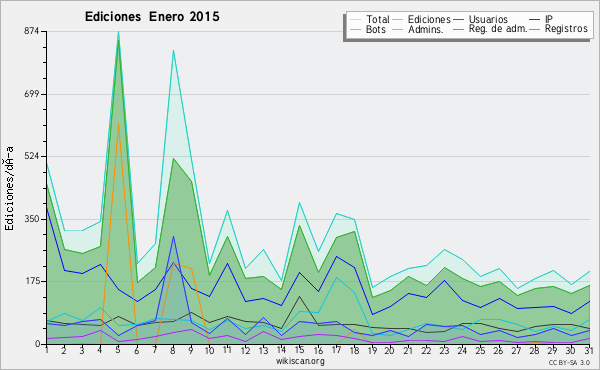Click the blue Usuarios legend line swatch
This screenshot has height=370, width=600.
point(458,20)
